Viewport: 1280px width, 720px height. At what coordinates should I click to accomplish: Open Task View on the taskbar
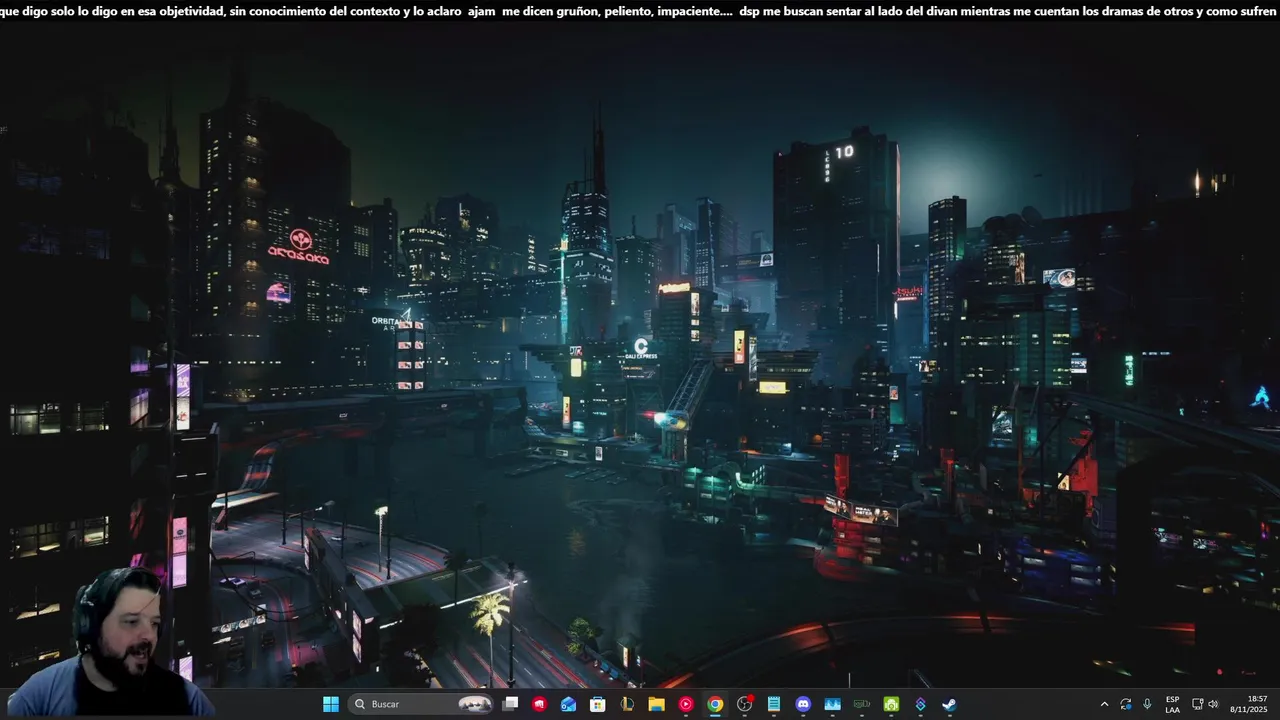[x=510, y=704]
